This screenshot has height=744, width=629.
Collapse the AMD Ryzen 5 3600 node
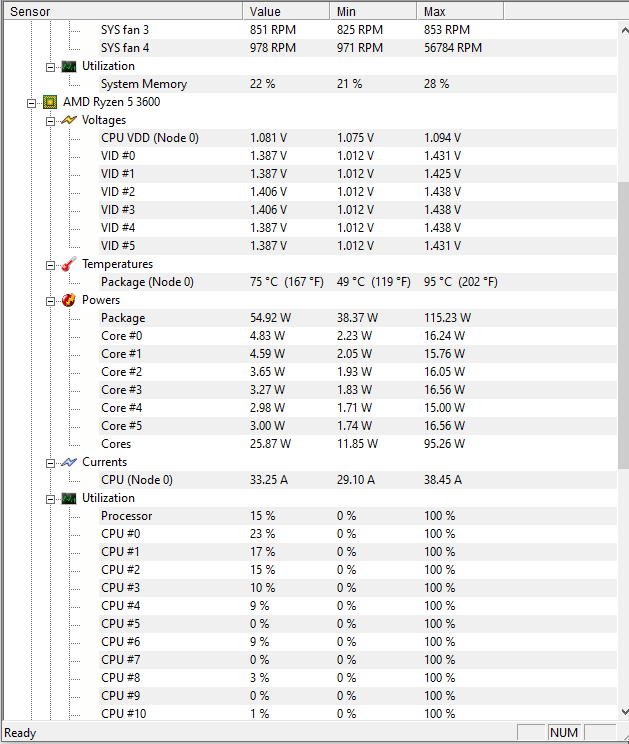pyautogui.click(x=31, y=103)
